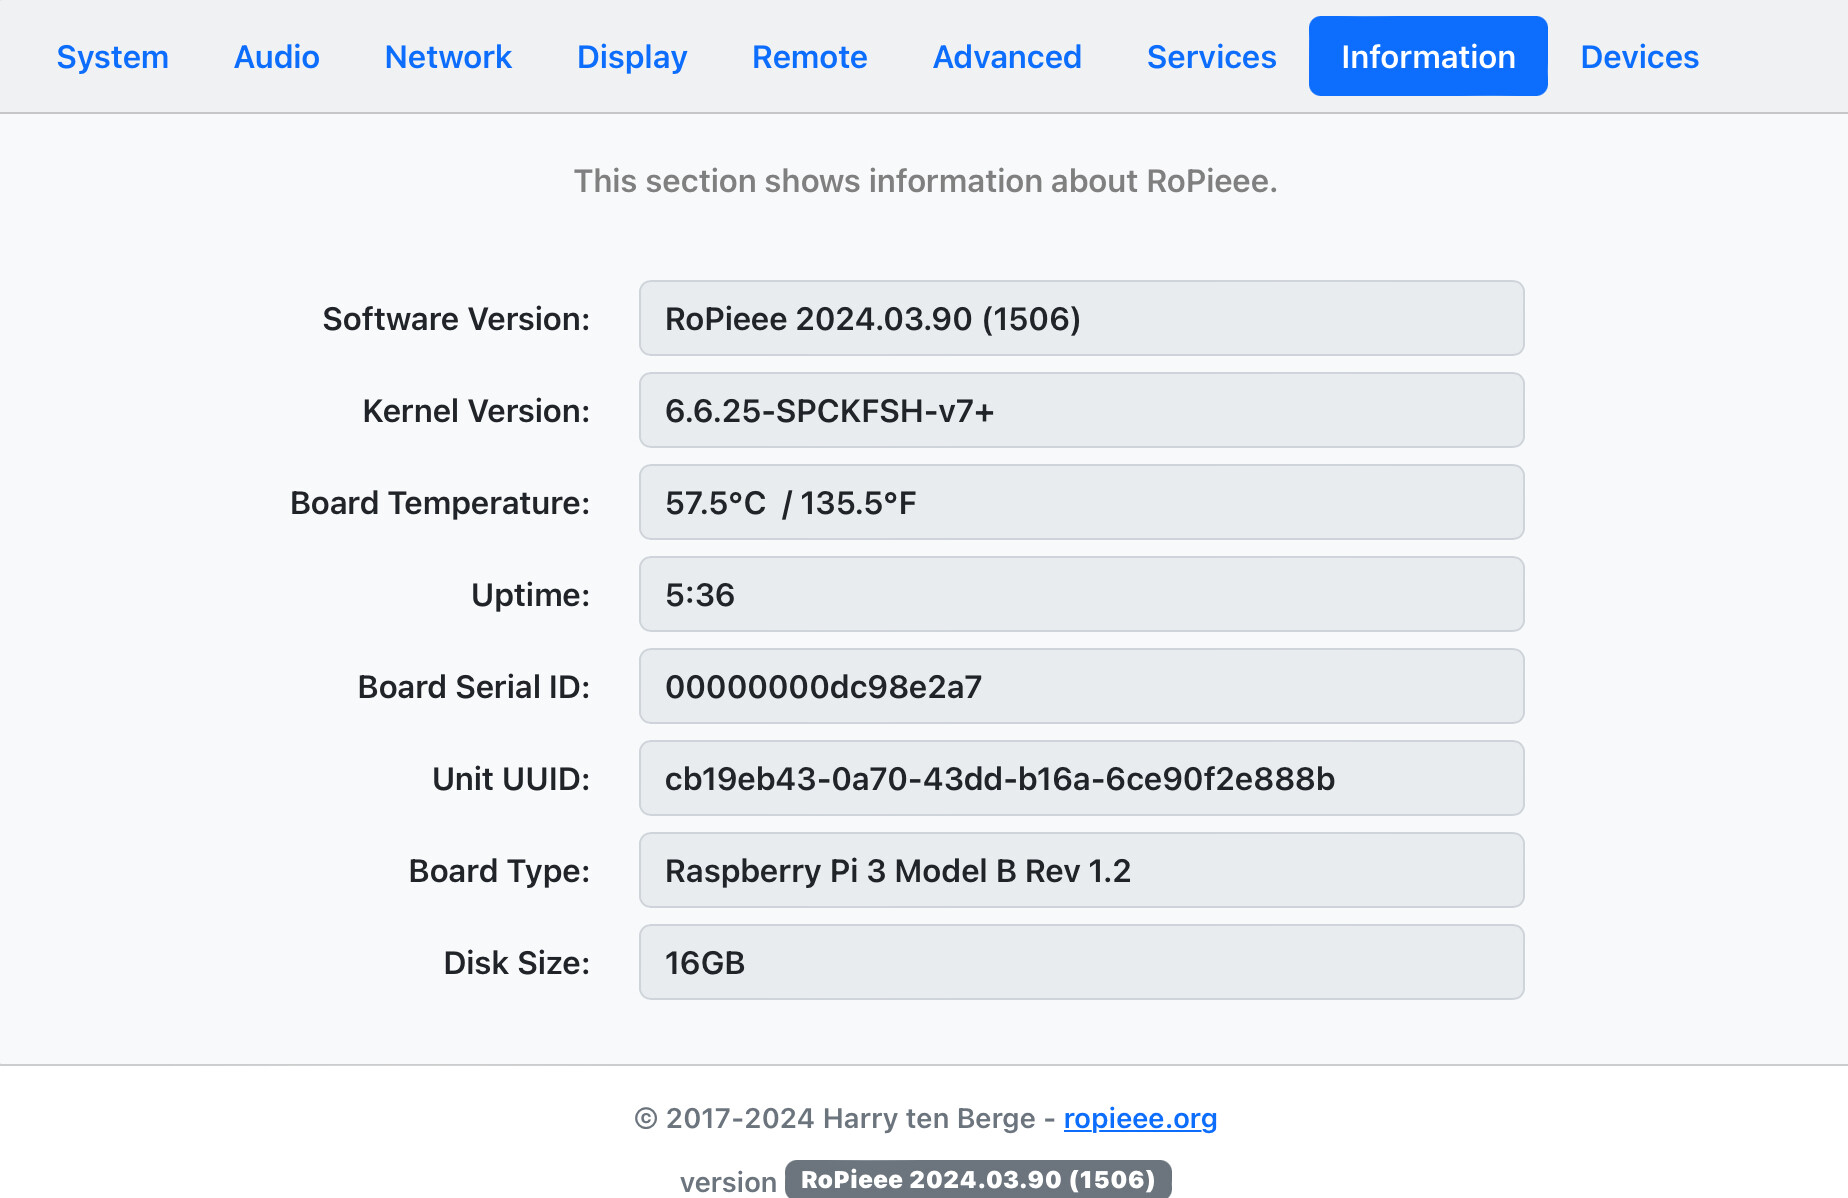Click the 'Uptime:' label

pyautogui.click(x=530, y=595)
